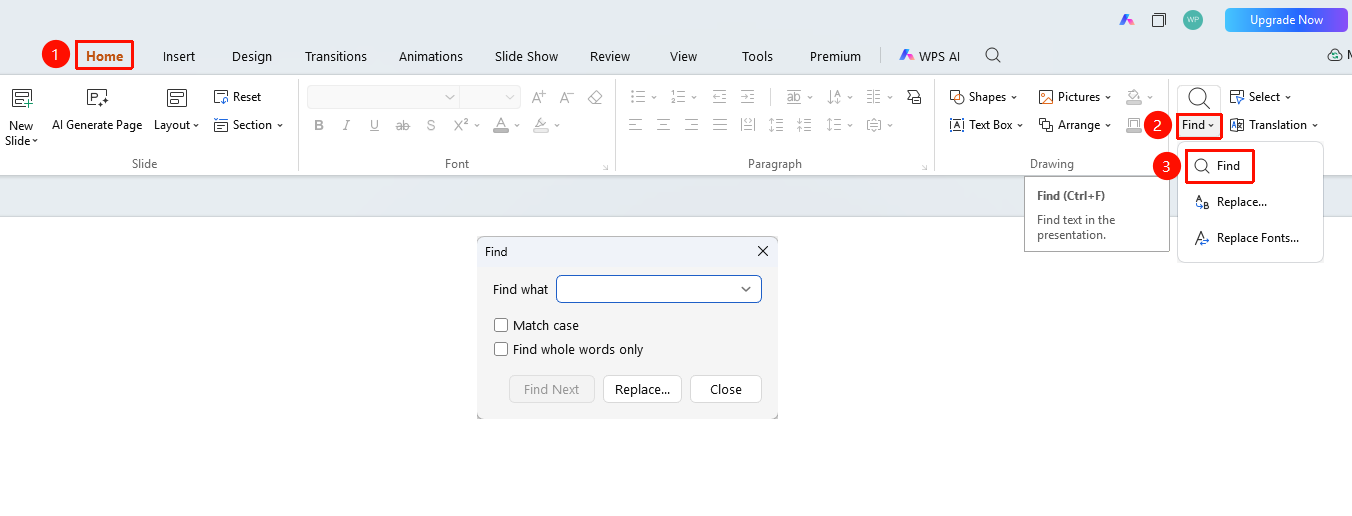Click the Select icon in ribbon
The image size is (1352, 516).
point(1237,97)
